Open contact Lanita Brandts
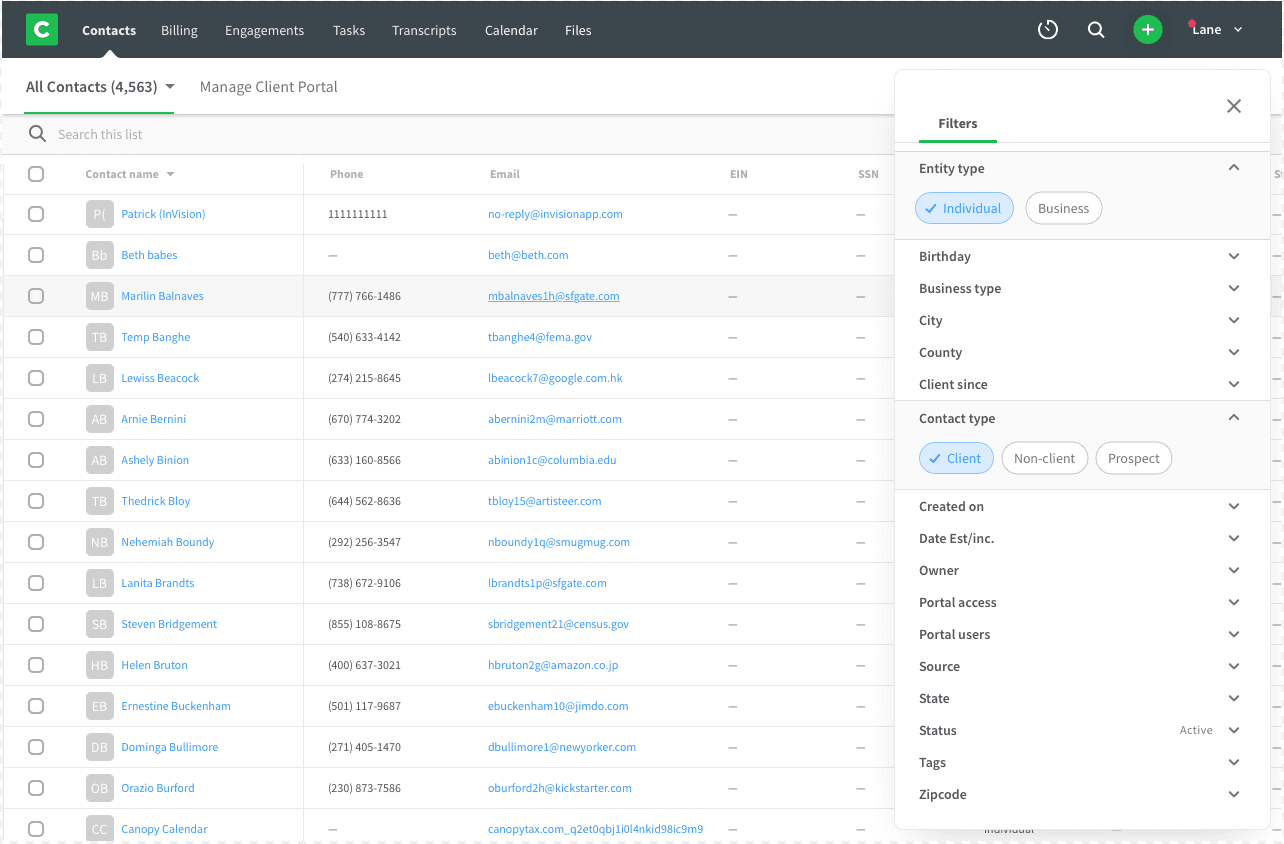 pos(158,583)
